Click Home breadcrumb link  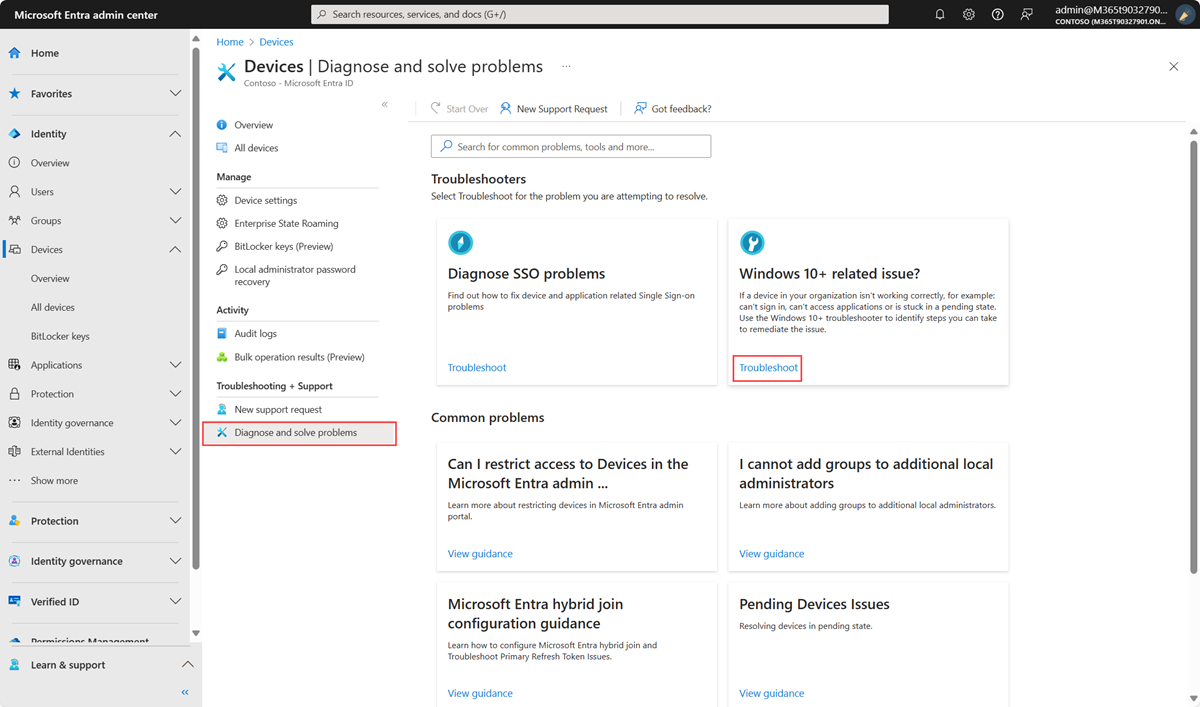click(x=230, y=42)
